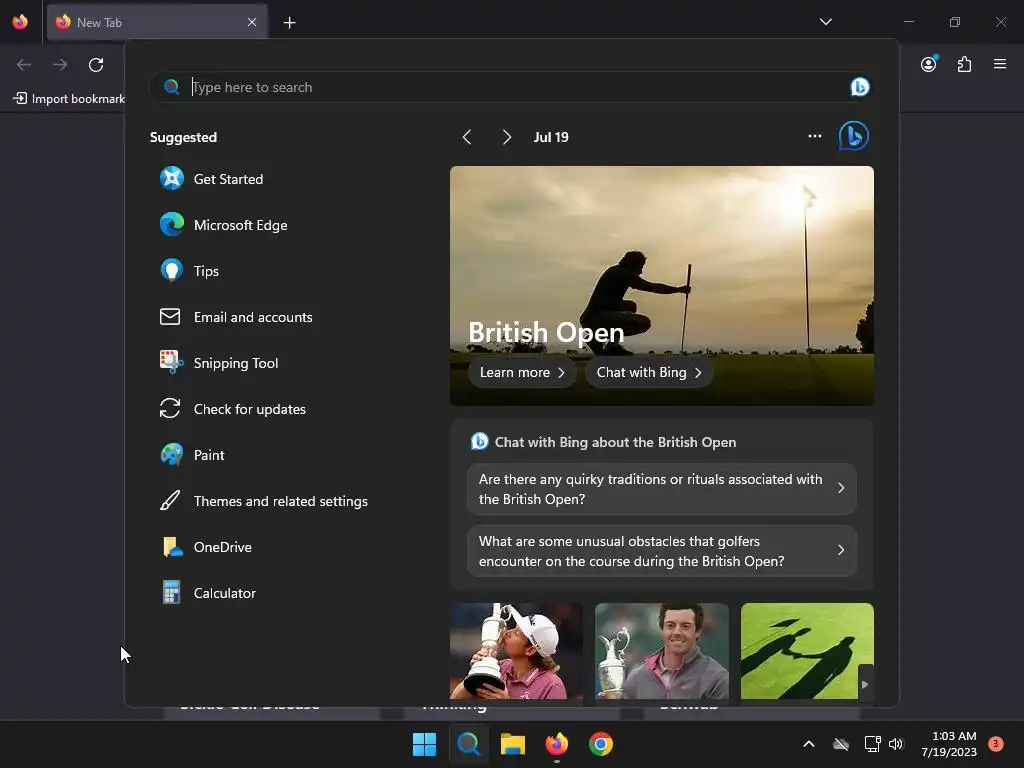Expand quirky traditions Bing chat question
Image resolution: width=1024 pixels, height=768 pixels.
tap(662, 488)
